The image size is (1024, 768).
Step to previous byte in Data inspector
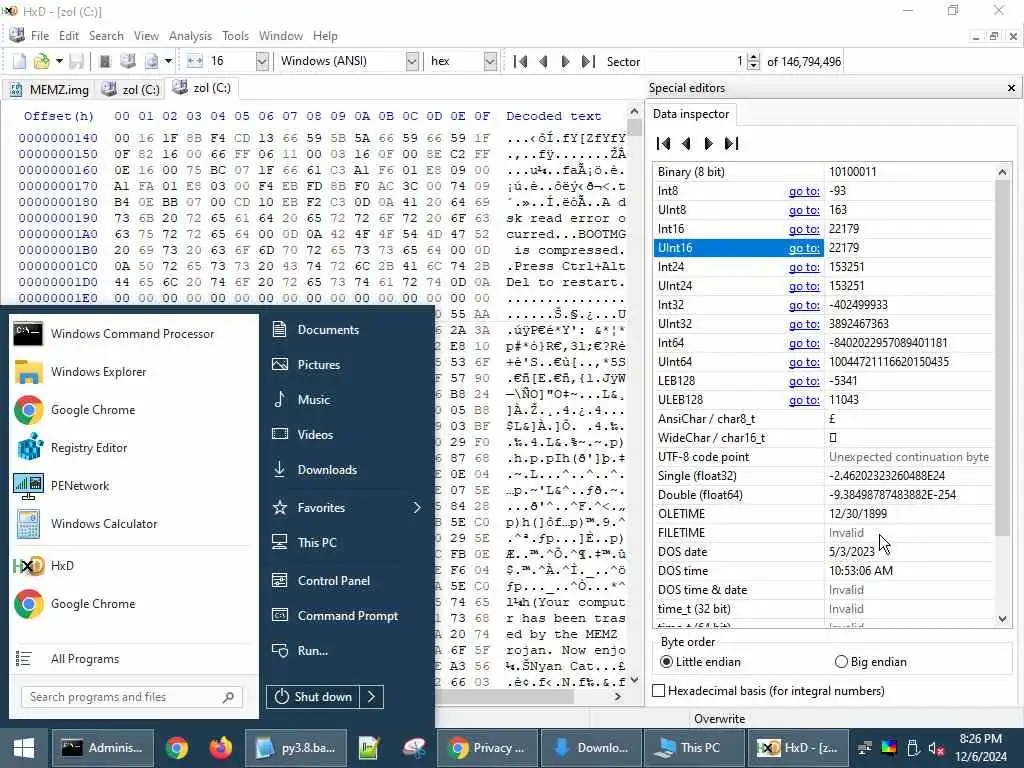(686, 144)
